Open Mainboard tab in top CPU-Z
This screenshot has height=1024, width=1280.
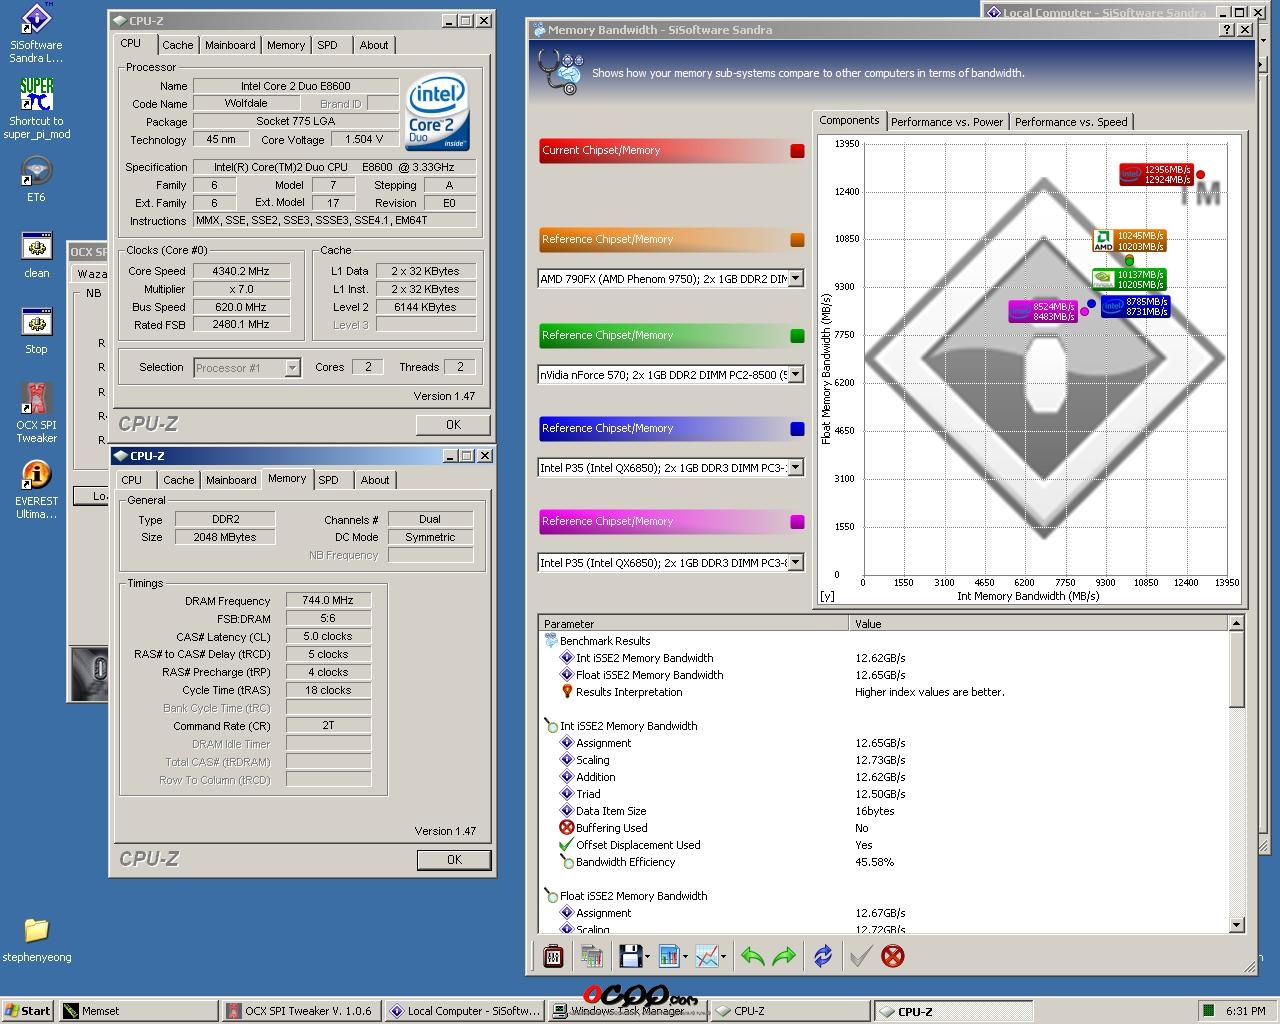coord(230,45)
